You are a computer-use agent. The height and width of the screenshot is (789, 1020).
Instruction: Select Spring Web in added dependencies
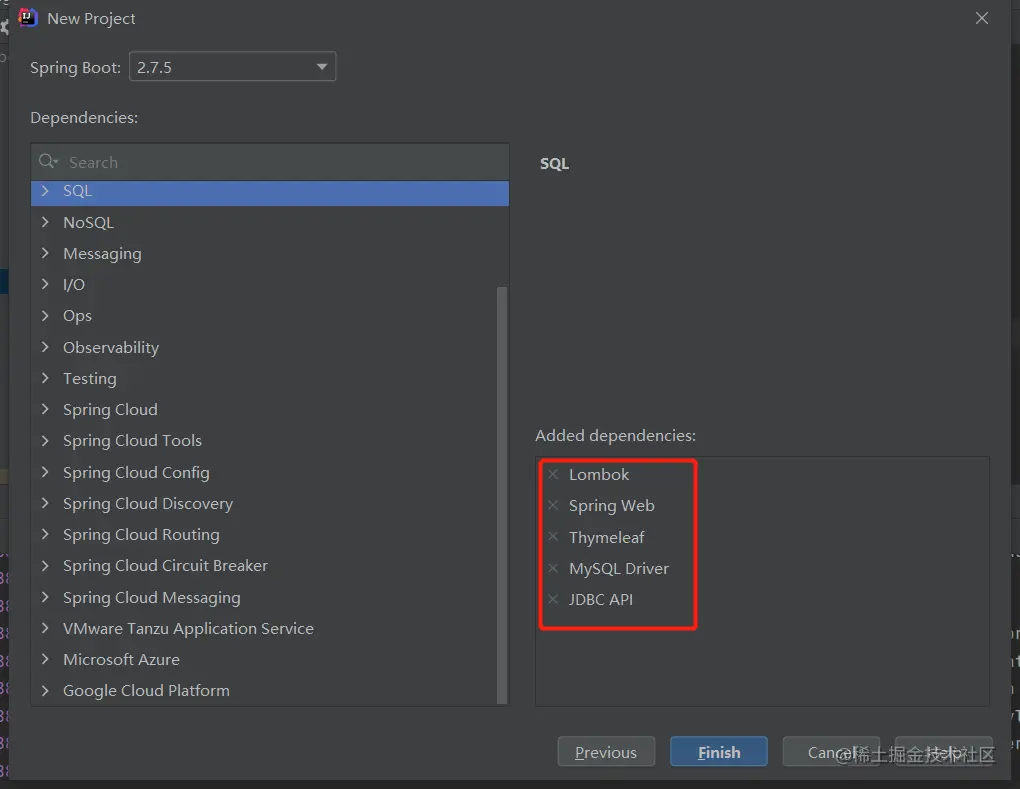point(611,506)
